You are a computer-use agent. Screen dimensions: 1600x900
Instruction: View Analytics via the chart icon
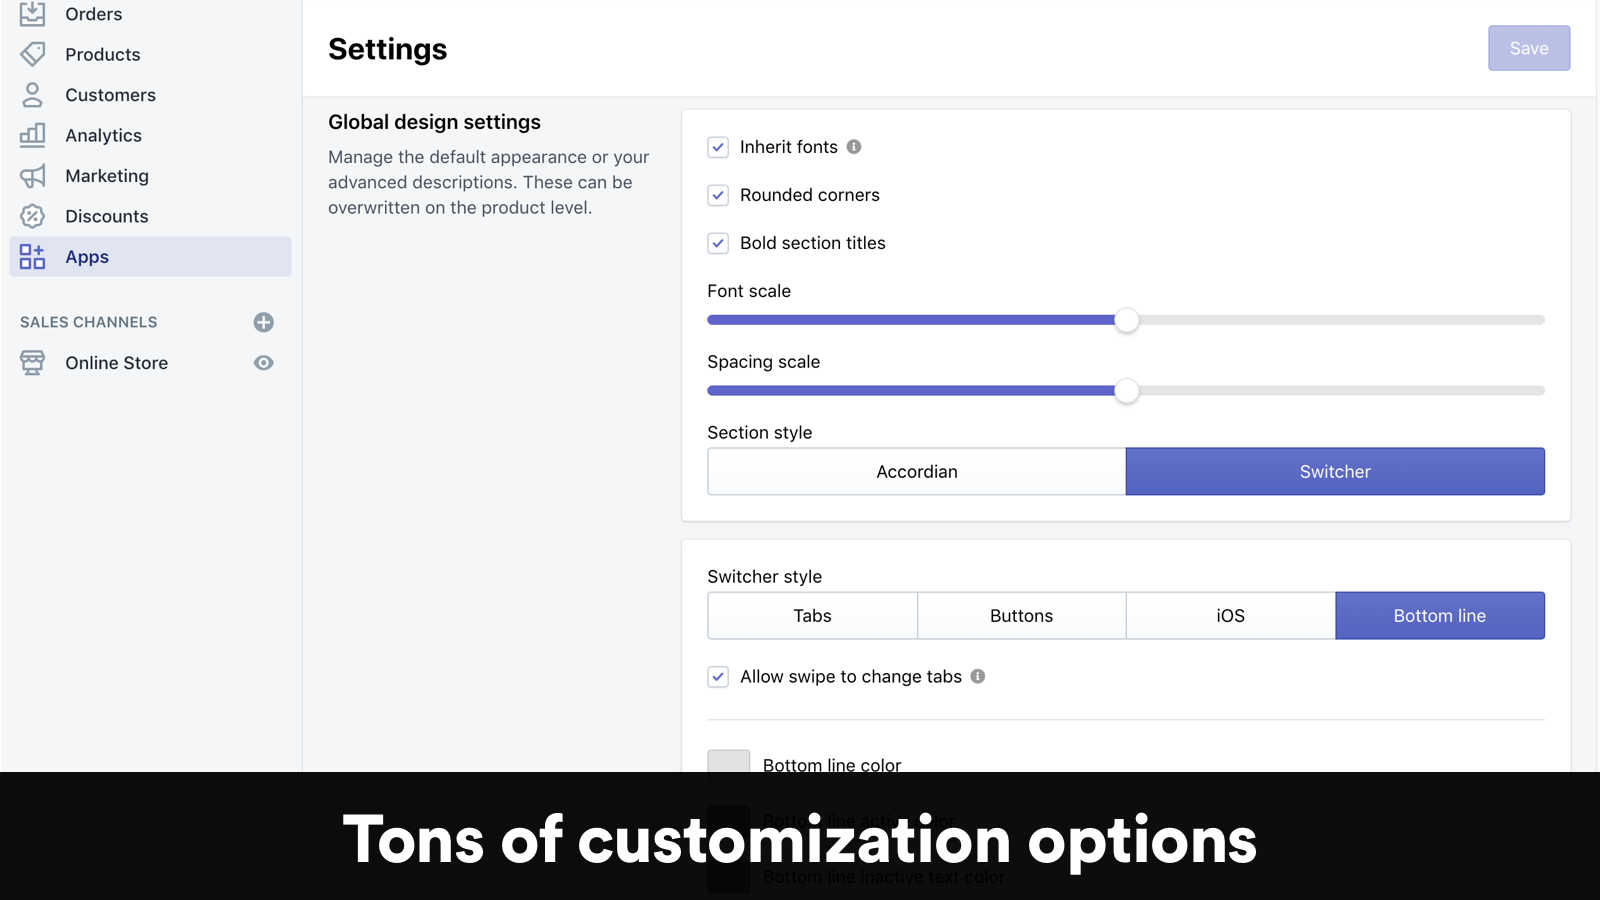pos(31,135)
